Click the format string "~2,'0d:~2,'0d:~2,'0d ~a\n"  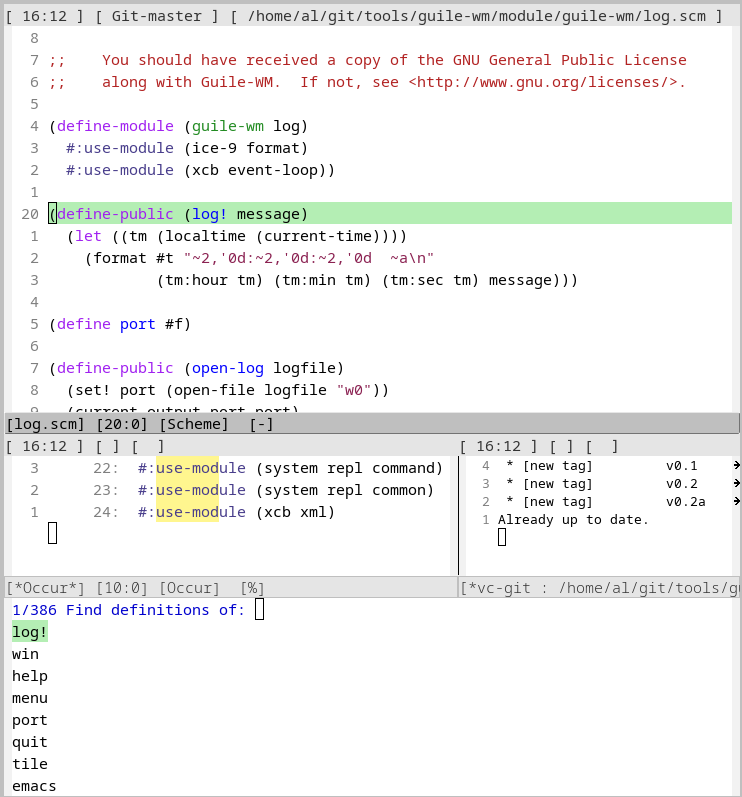point(308,258)
